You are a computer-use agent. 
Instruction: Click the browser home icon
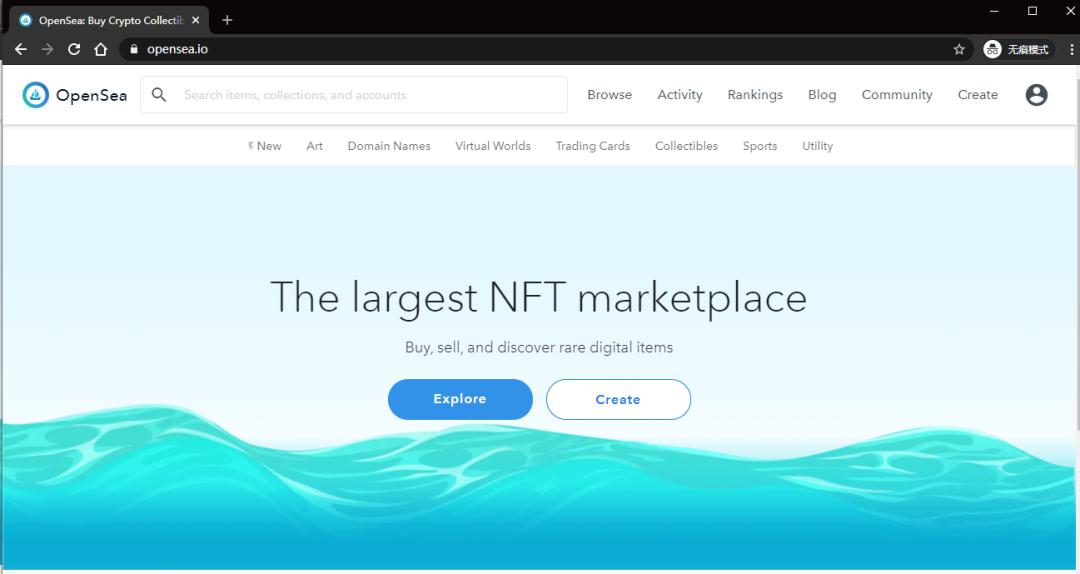pyautogui.click(x=101, y=49)
